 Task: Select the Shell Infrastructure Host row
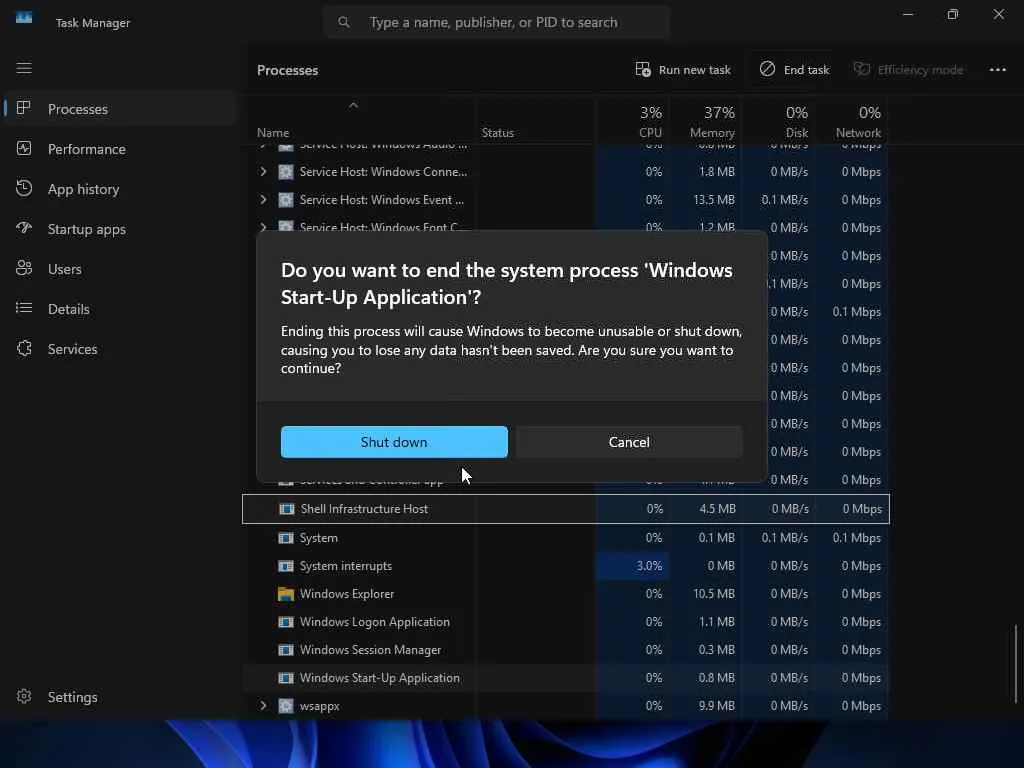coord(566,509)
